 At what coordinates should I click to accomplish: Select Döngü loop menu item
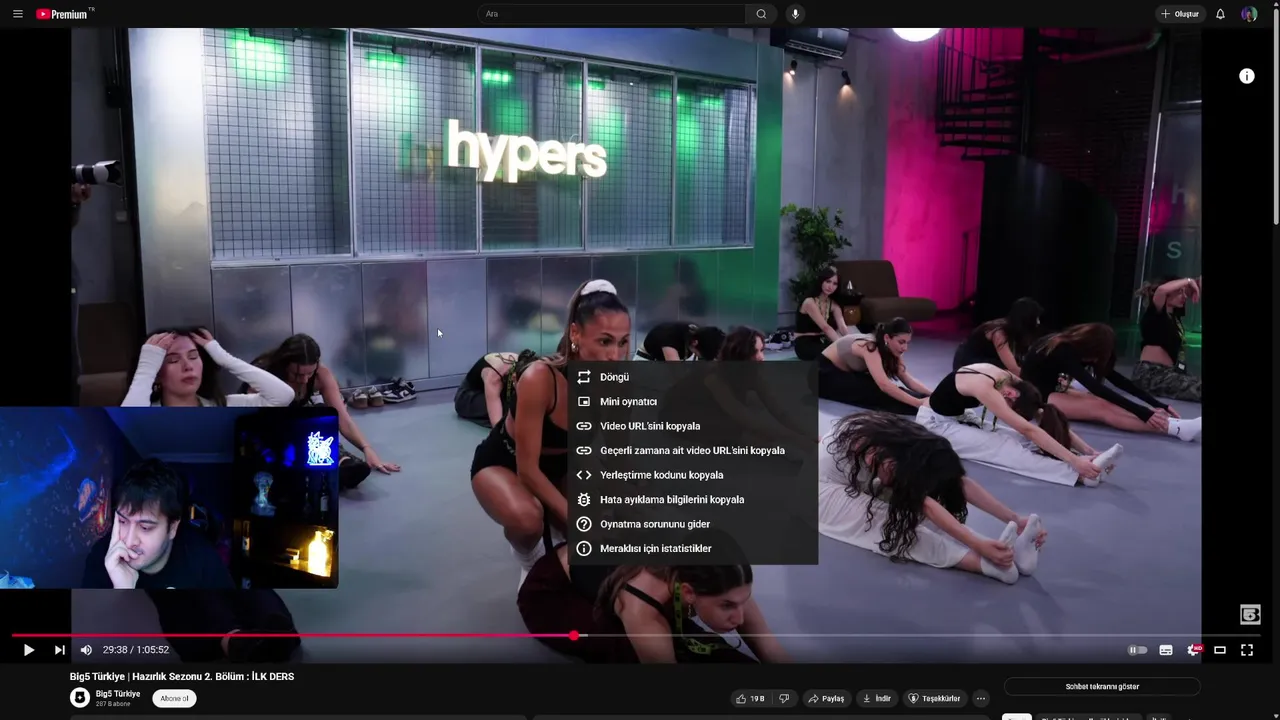pos(692,377)
